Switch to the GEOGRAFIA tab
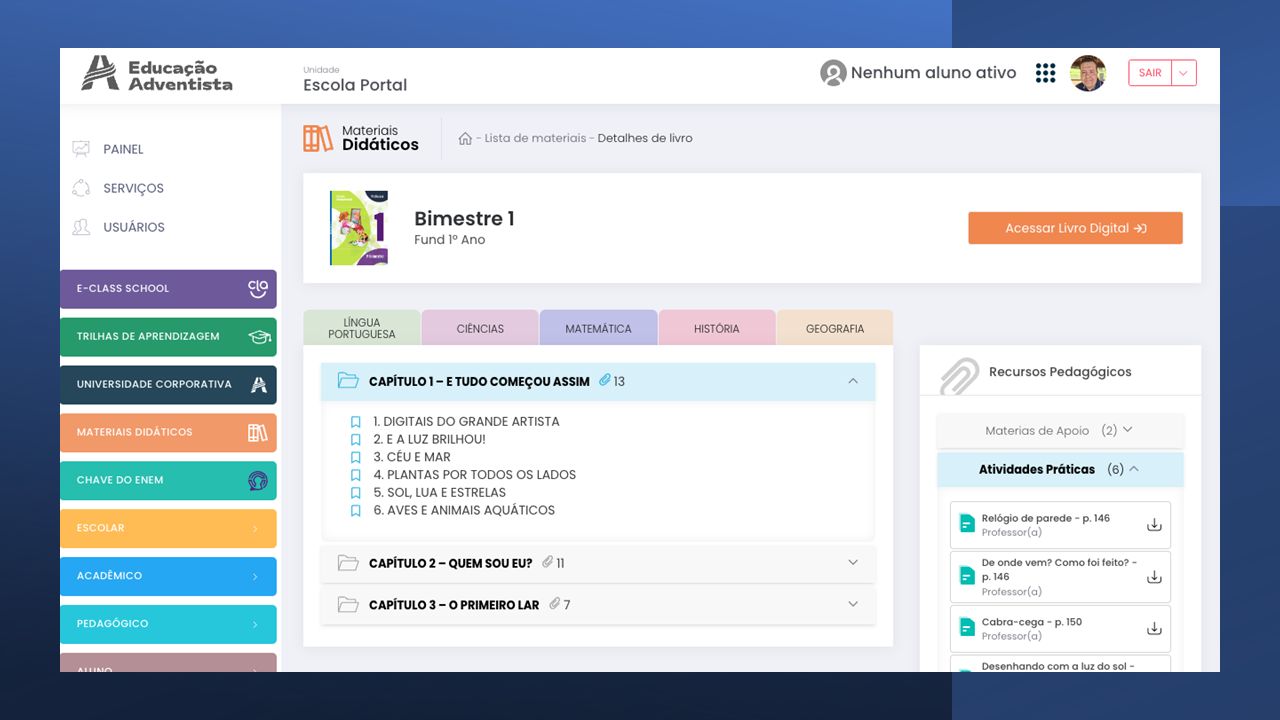The height and width of the screenshot is (720, 1280). click(x=834, y=328)
